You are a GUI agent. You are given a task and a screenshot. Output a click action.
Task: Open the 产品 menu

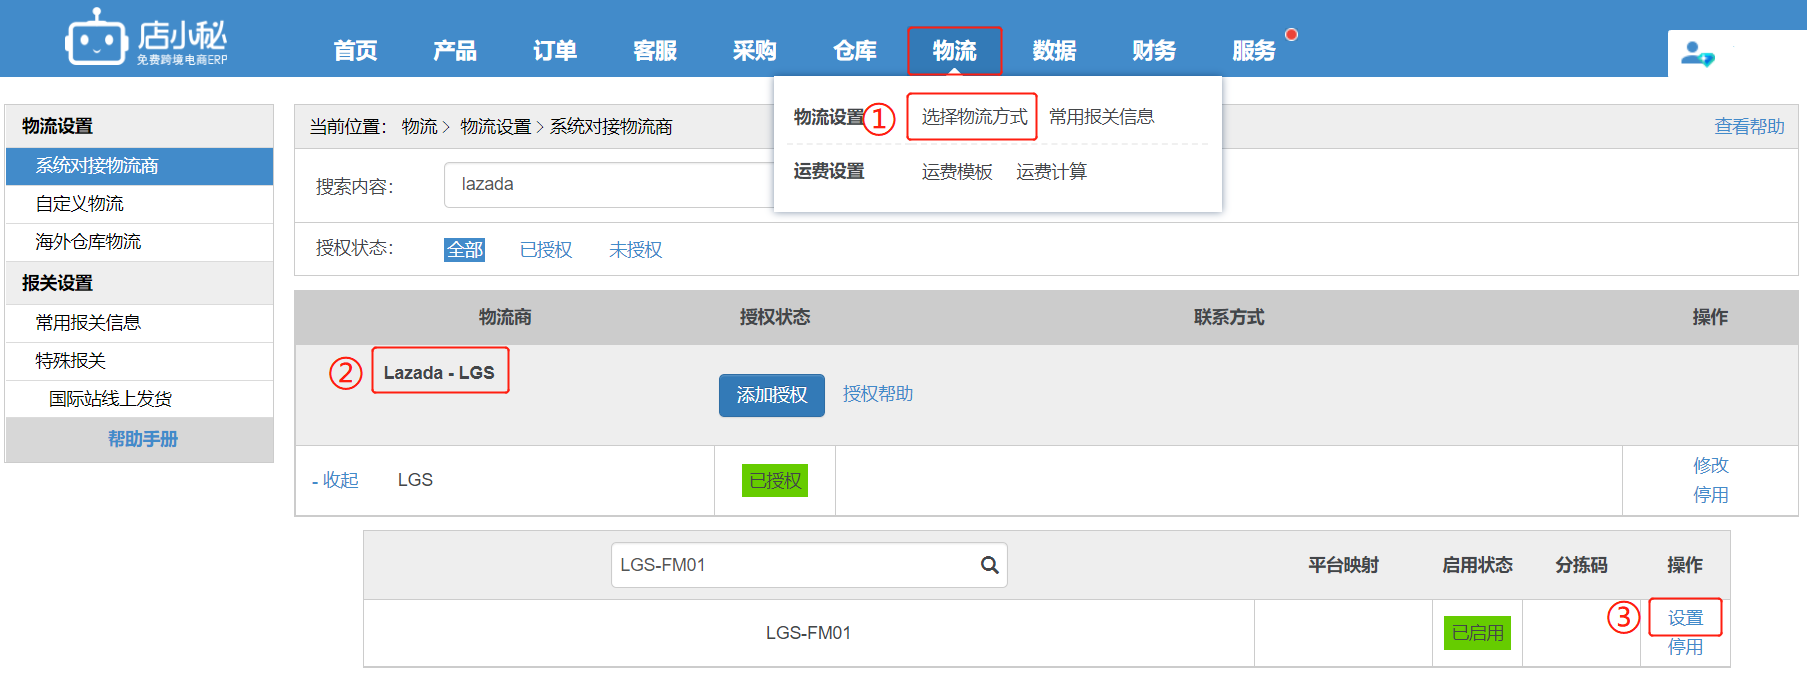455,51
